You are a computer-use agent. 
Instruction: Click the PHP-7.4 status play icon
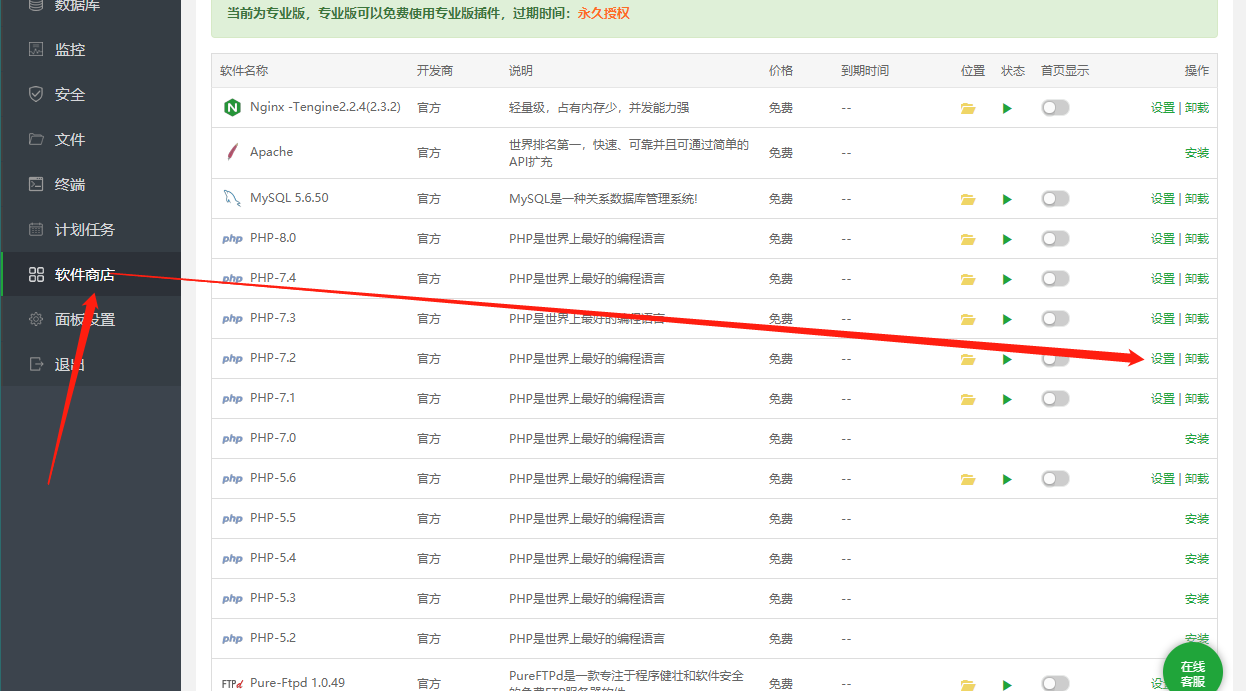pos(1007,279)
